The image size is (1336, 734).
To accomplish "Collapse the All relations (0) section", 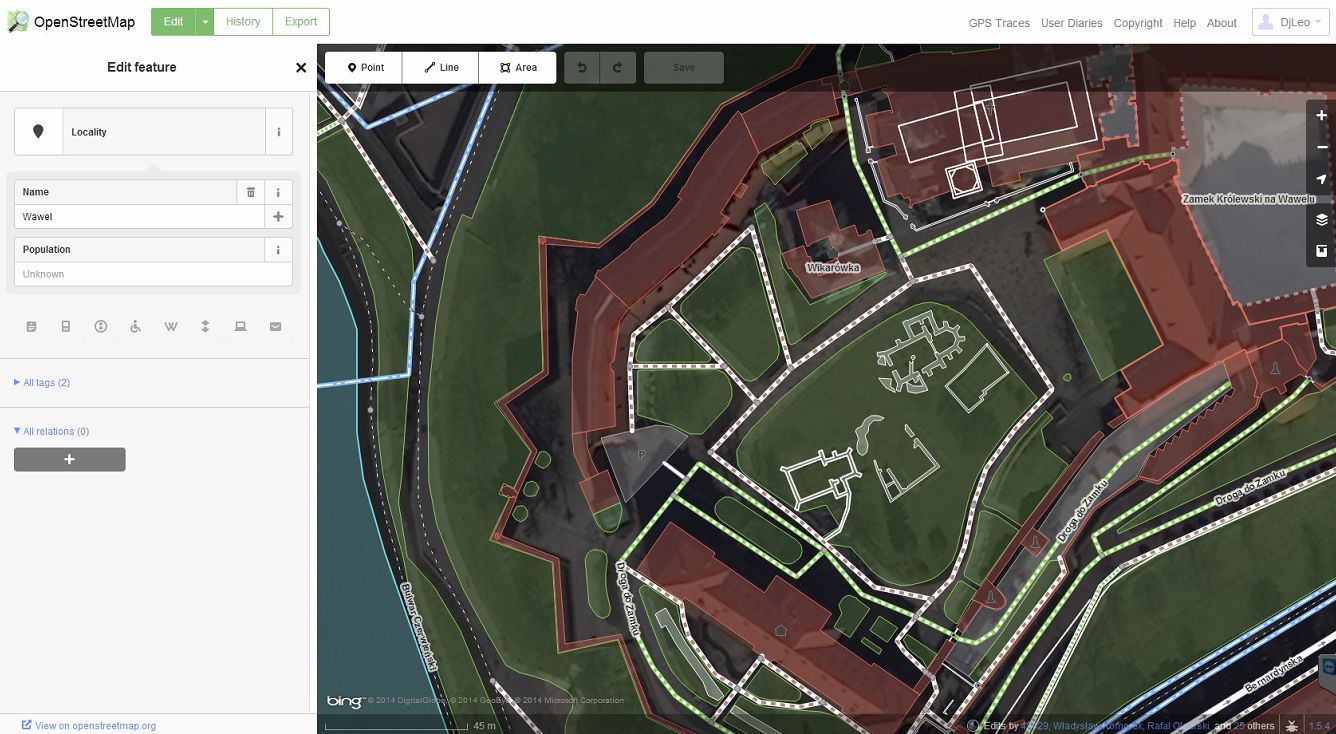I will pos(52,432).
